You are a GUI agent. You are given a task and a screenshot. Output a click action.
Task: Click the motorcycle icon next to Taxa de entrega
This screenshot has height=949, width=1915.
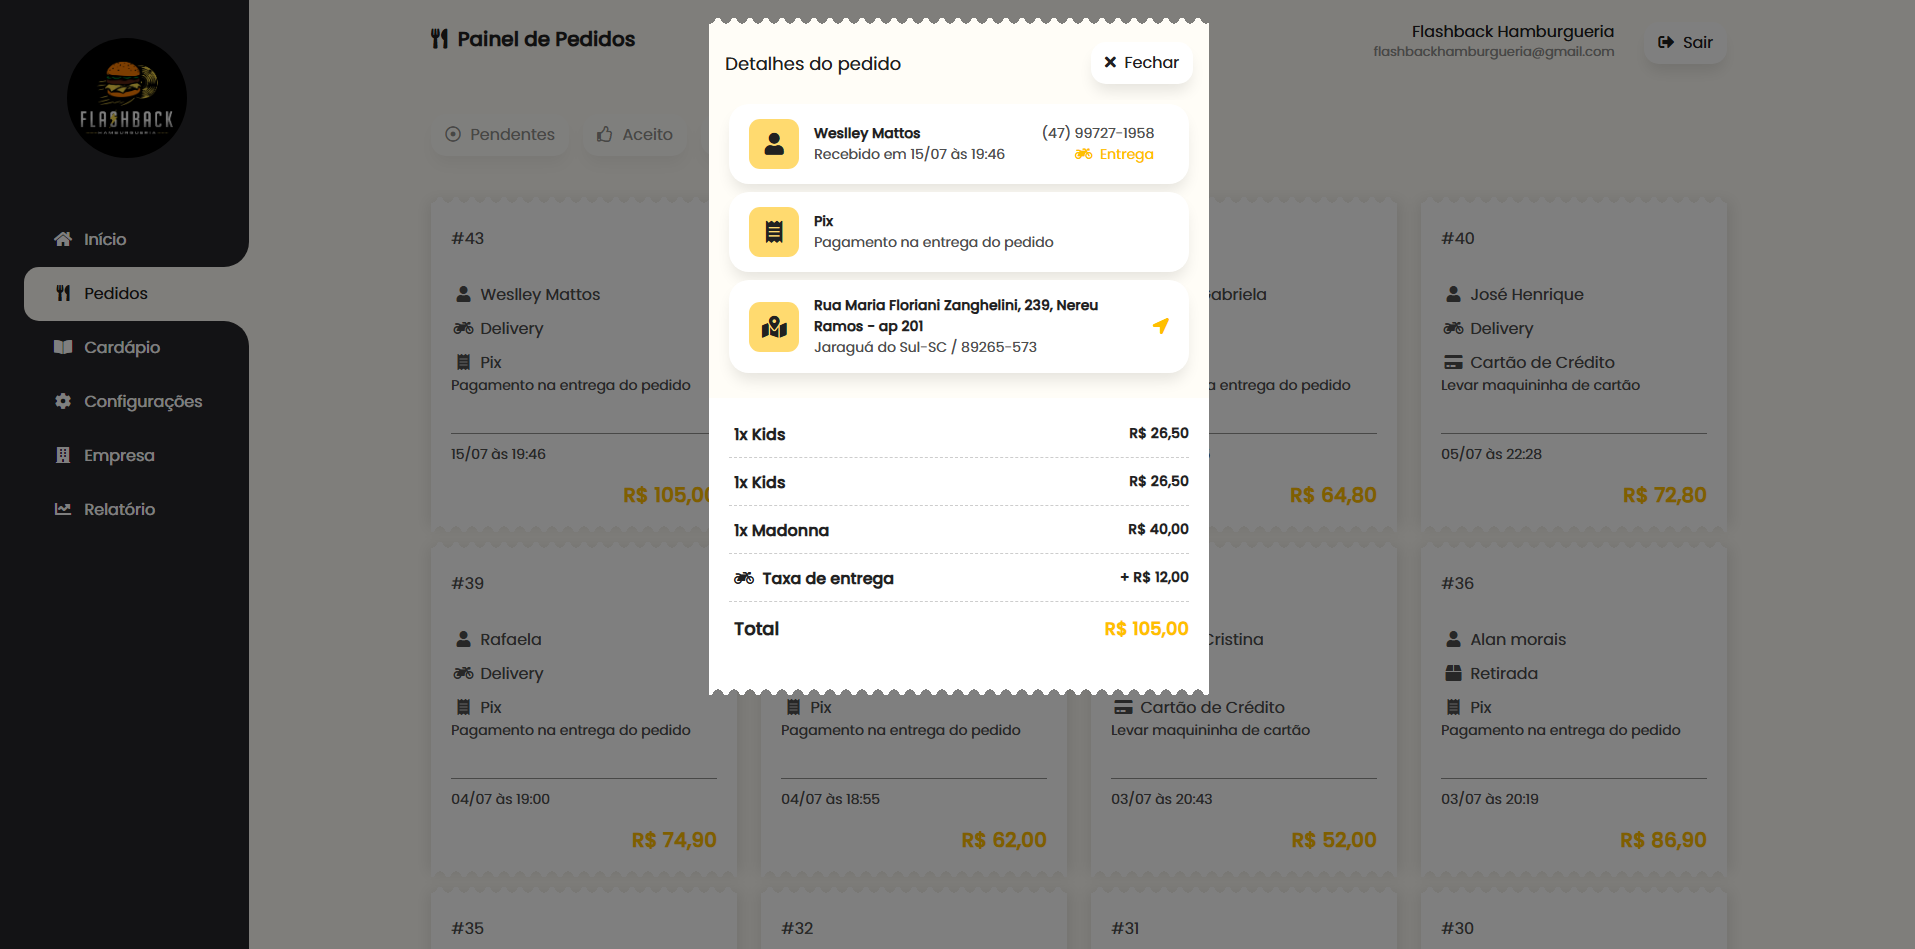click(x=744, y=578)
